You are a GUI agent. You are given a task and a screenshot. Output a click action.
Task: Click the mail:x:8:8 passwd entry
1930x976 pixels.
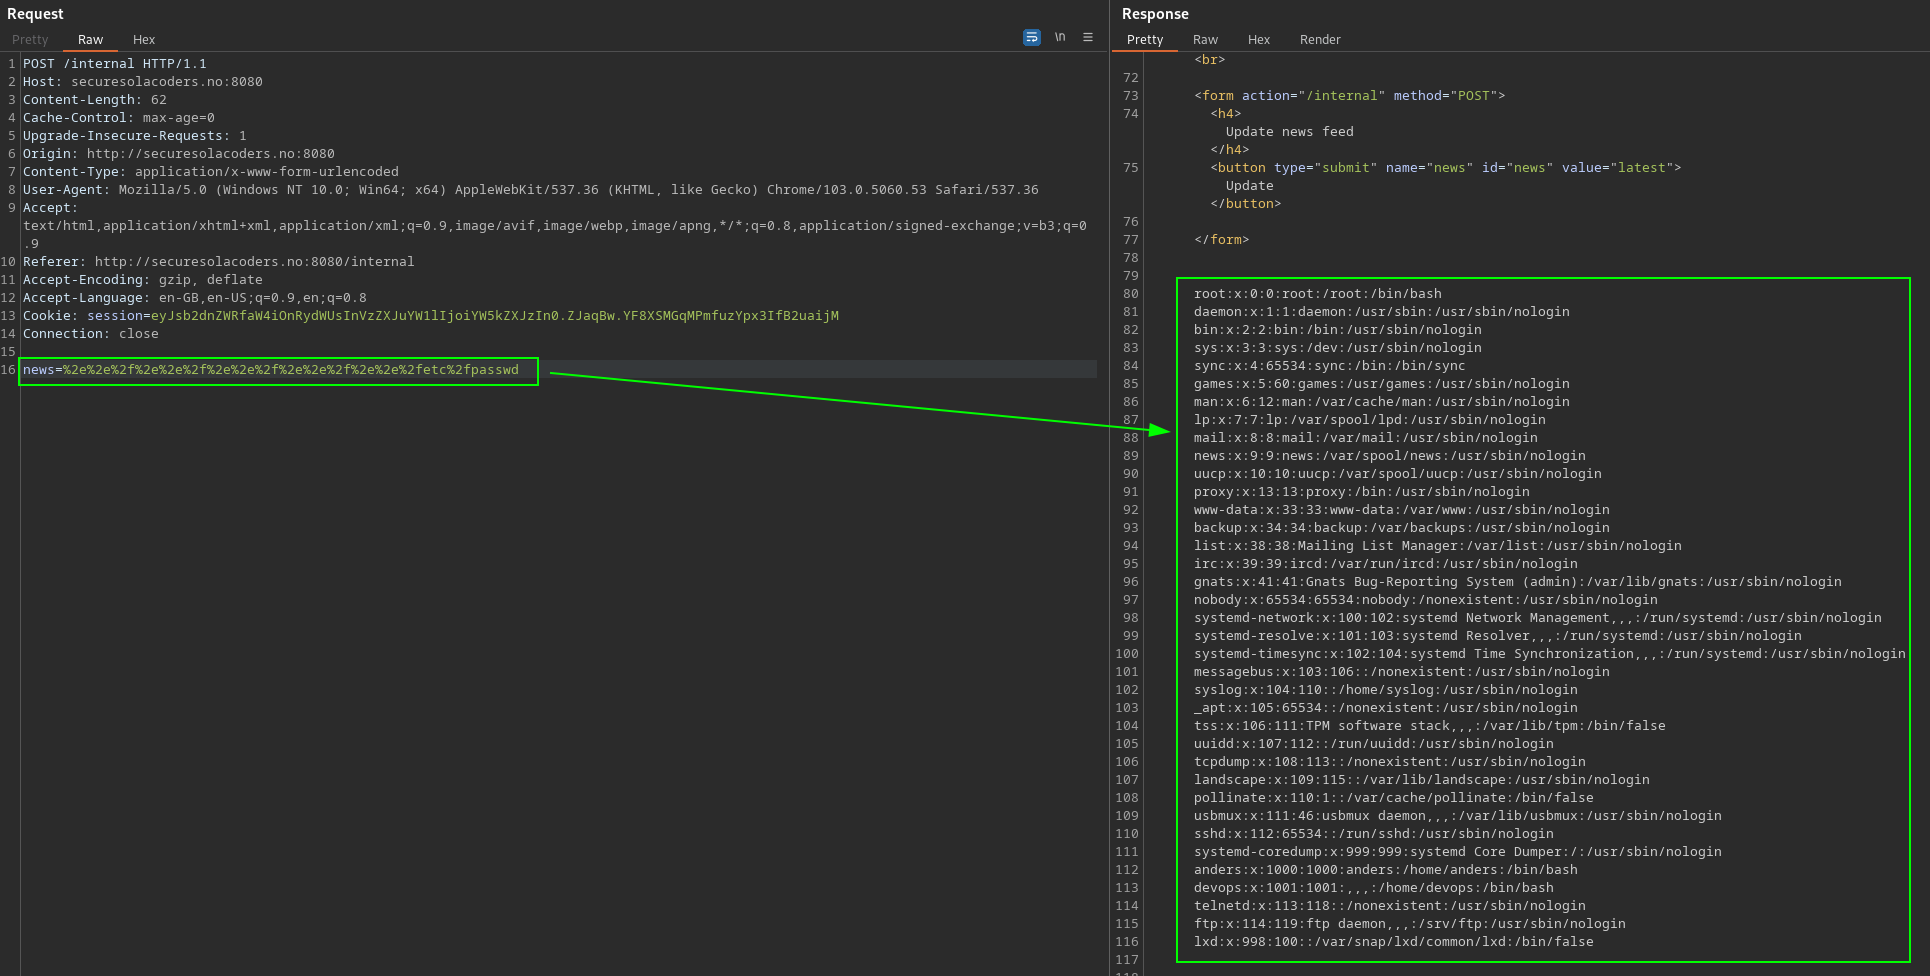coord(1366,438)
